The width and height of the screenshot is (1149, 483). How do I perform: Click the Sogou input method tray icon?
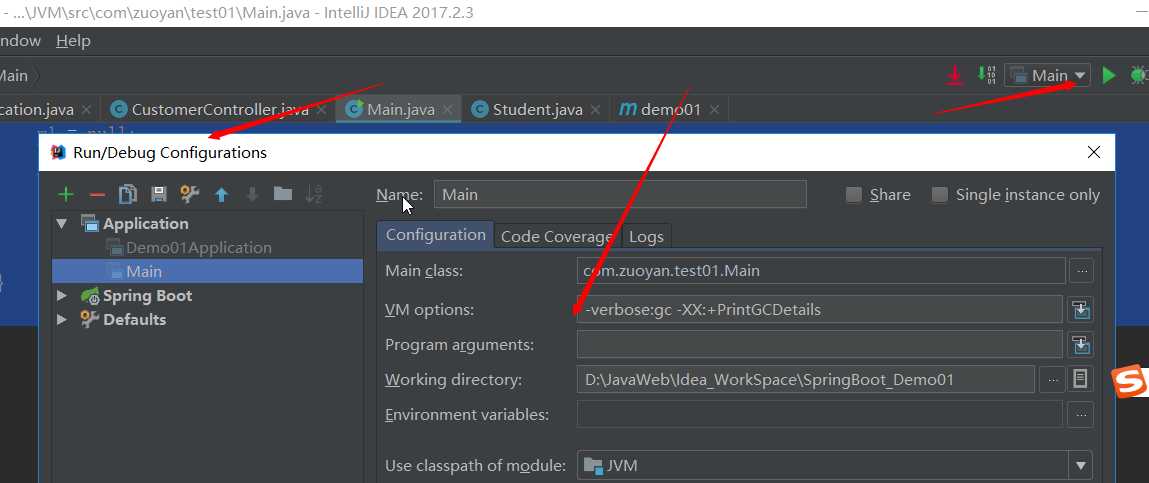point(1129,380)
